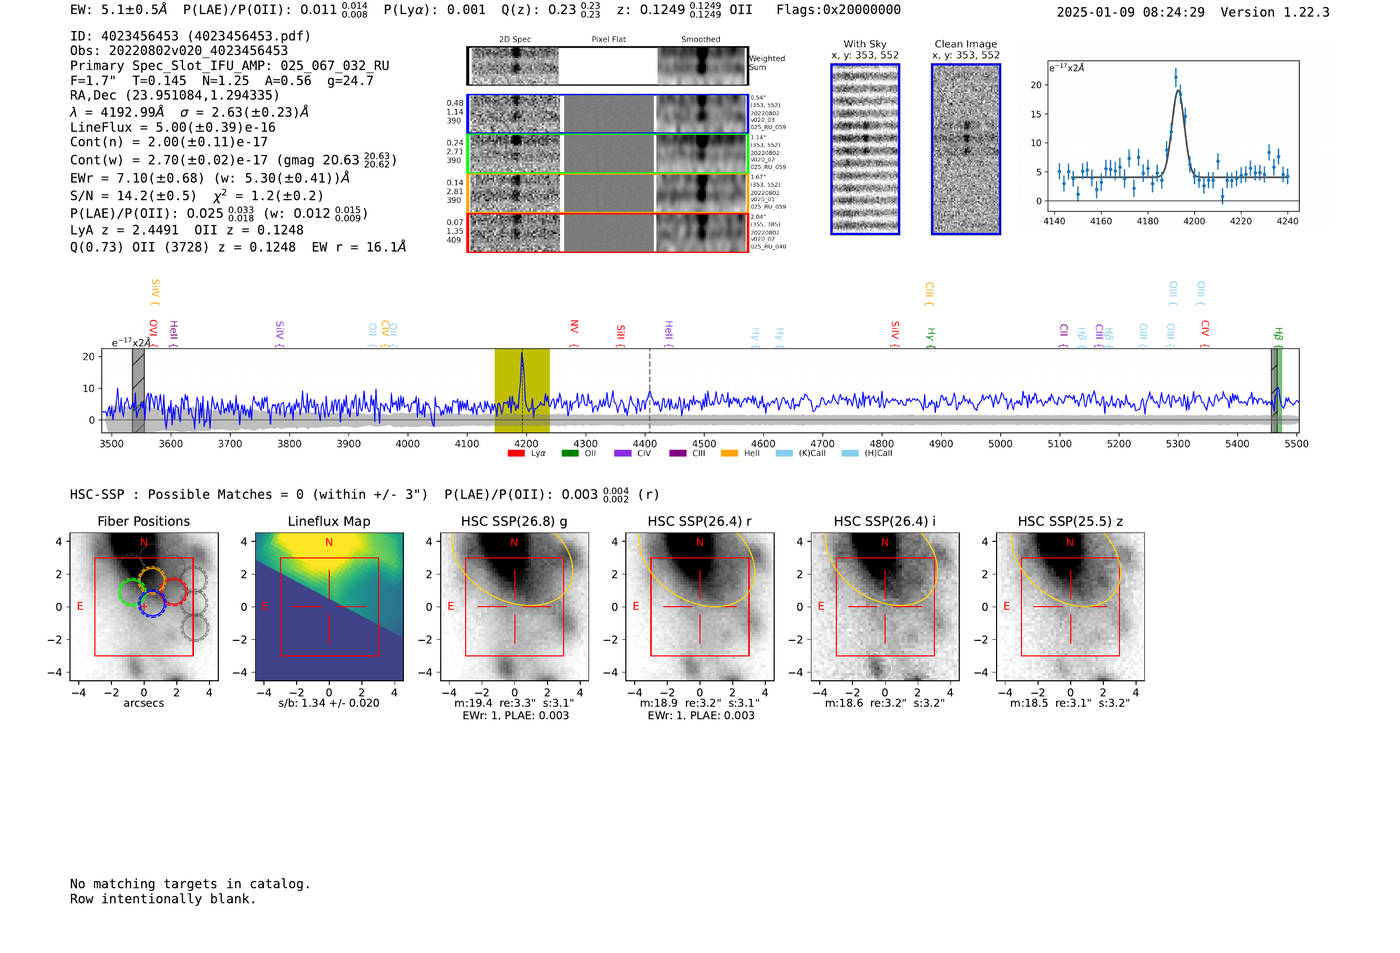Click the LineFlux = 5.00(±0.39)e-16 line
The width and height of the screenshot is (1400, 953).
click(173, 128)
